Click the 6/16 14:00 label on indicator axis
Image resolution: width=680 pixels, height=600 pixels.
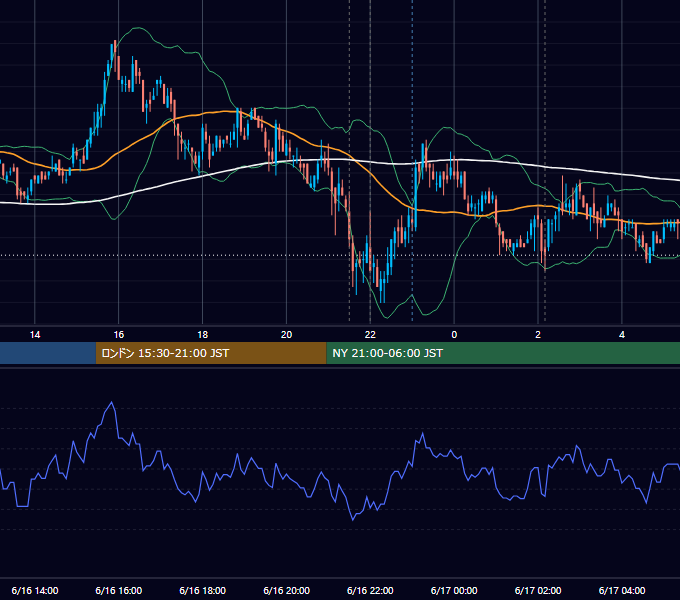pyautogui.click(x=35, y=590)
